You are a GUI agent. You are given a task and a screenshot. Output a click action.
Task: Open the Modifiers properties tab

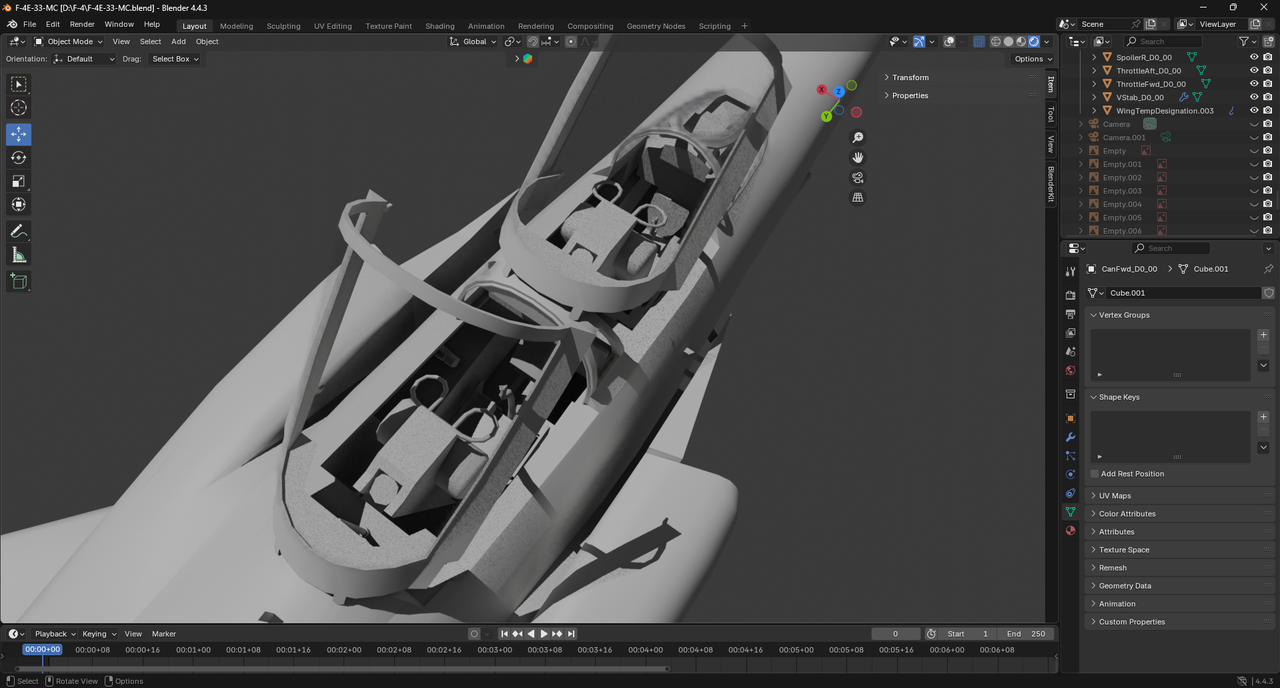[x=1070, y=437]
